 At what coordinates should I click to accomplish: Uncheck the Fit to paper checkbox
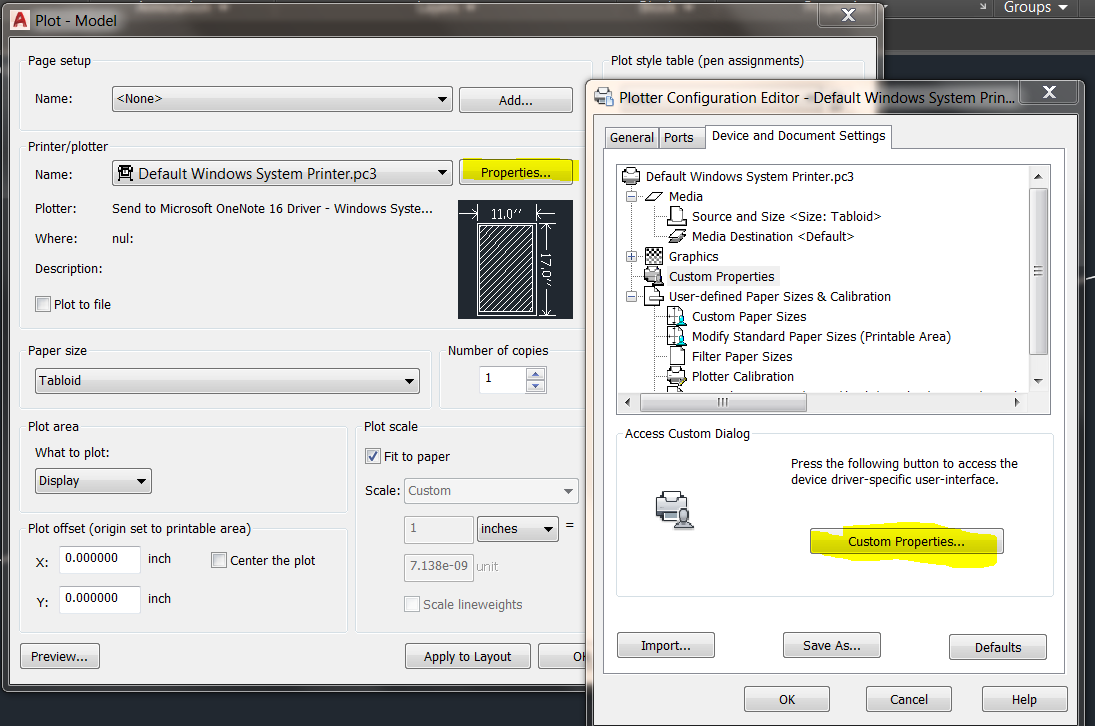pos(373,456)
